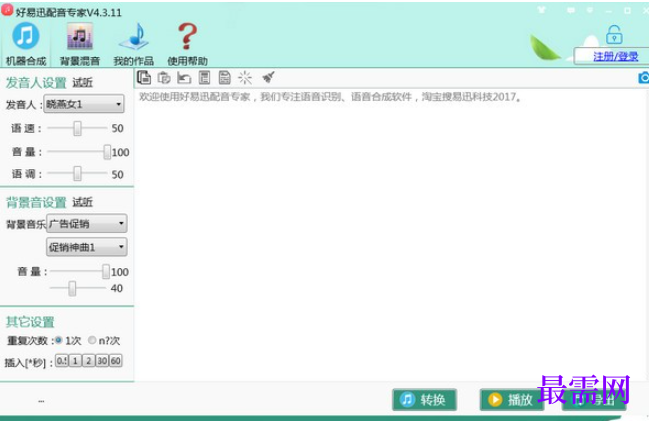649x421 pixels.
Task: Click the text template toolbar icon
Action: (x=204, y=77)
